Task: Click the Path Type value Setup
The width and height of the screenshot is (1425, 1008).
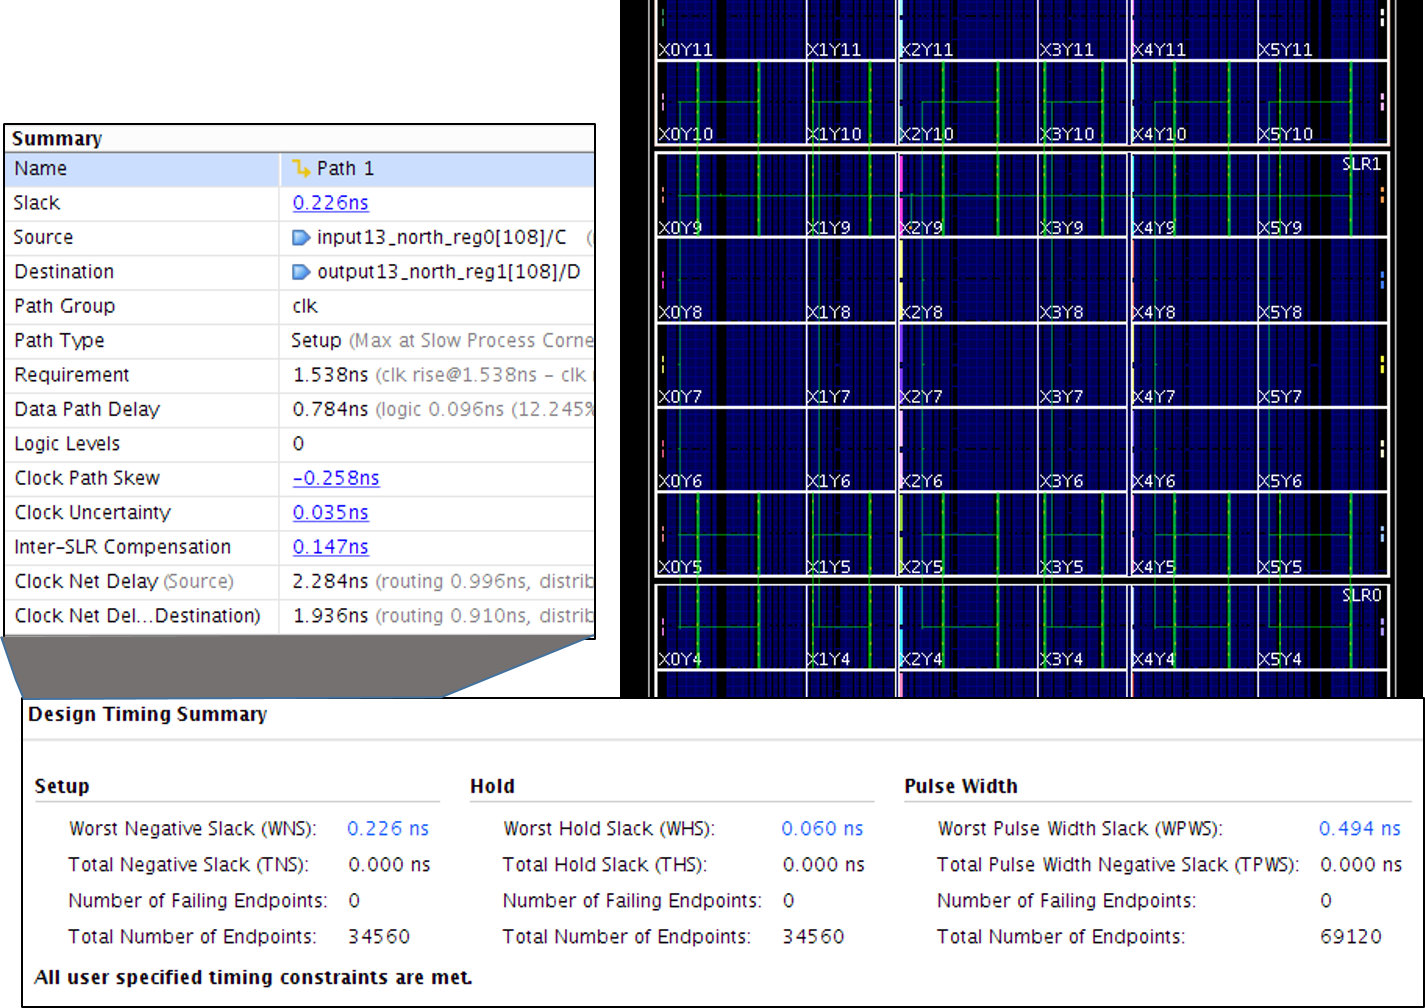Action: [316, 340]
